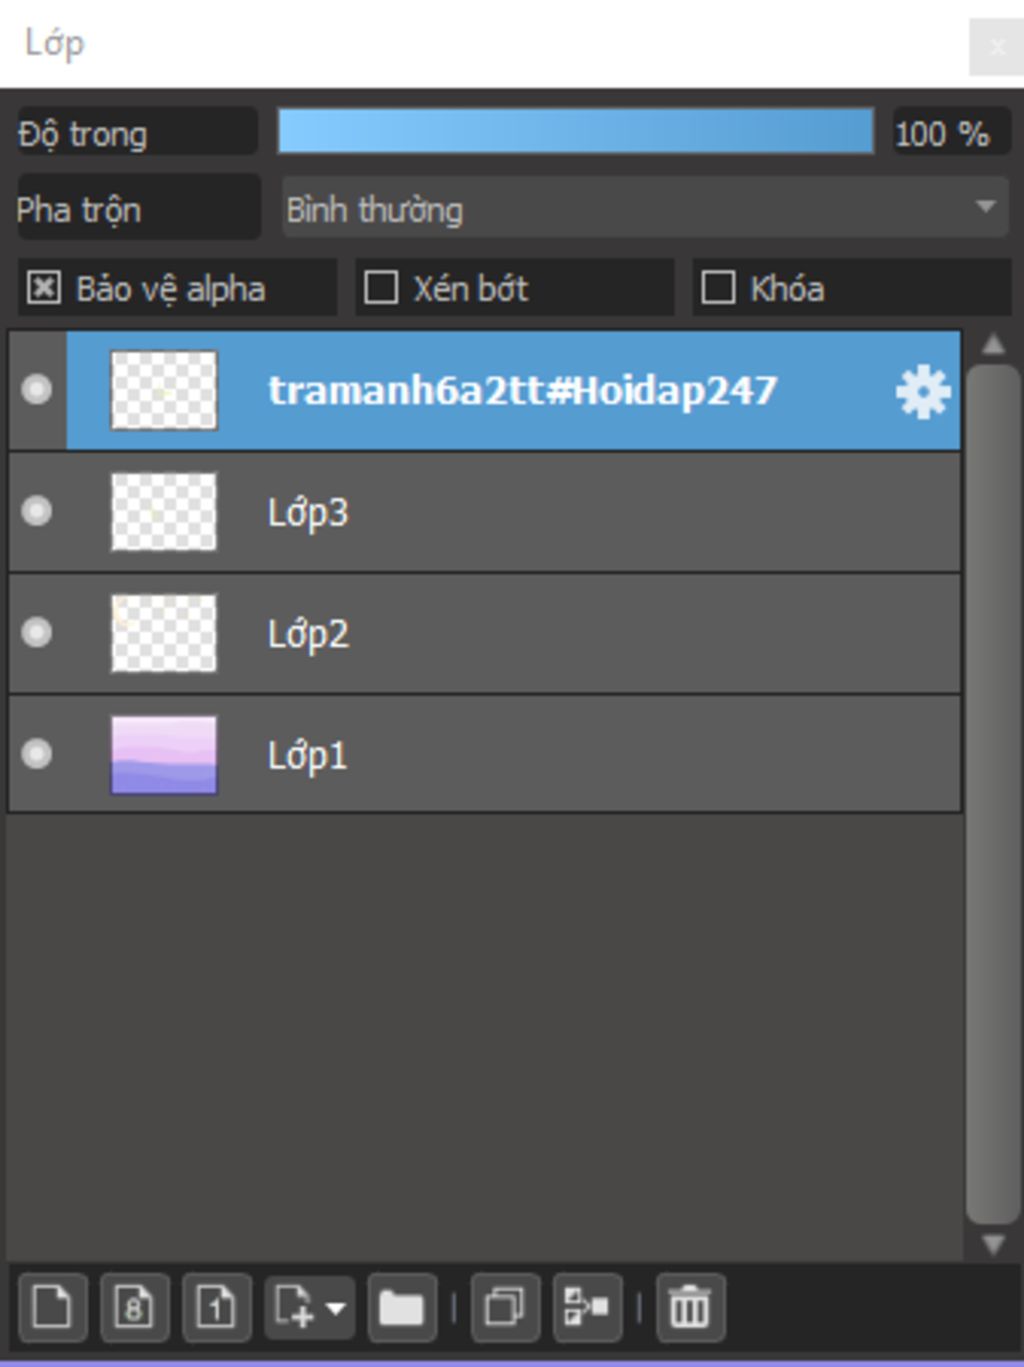Enable the Xén bớt checkbox

(381, 288)
